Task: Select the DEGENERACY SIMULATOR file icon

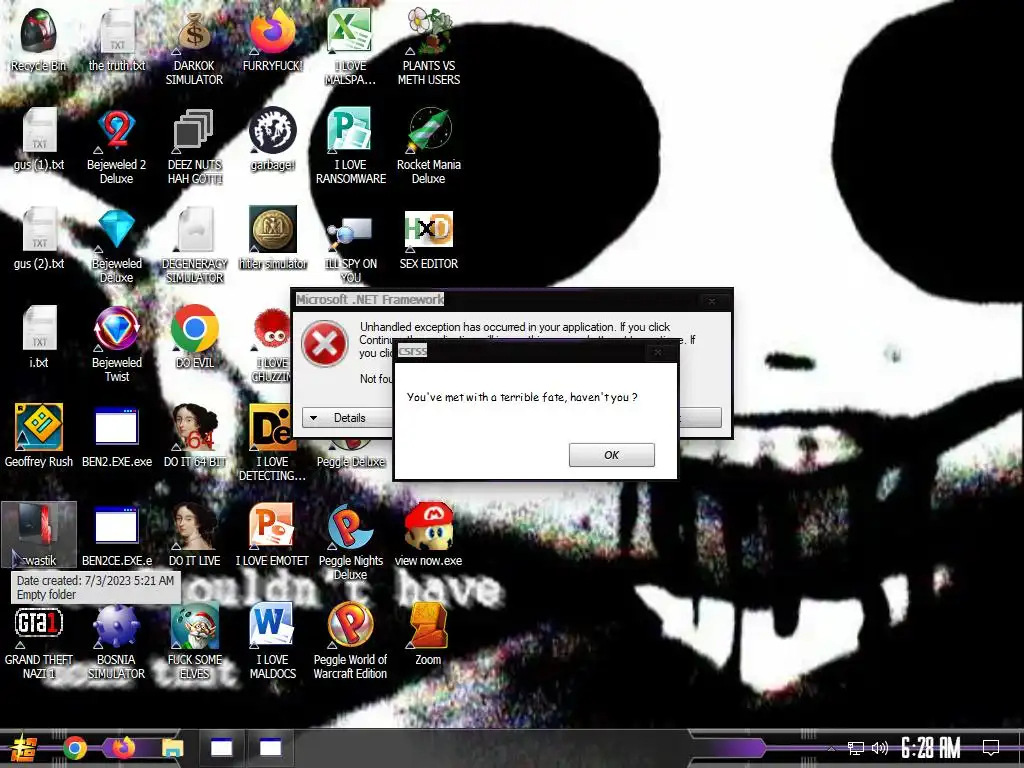Action: (x=195, y=246)
